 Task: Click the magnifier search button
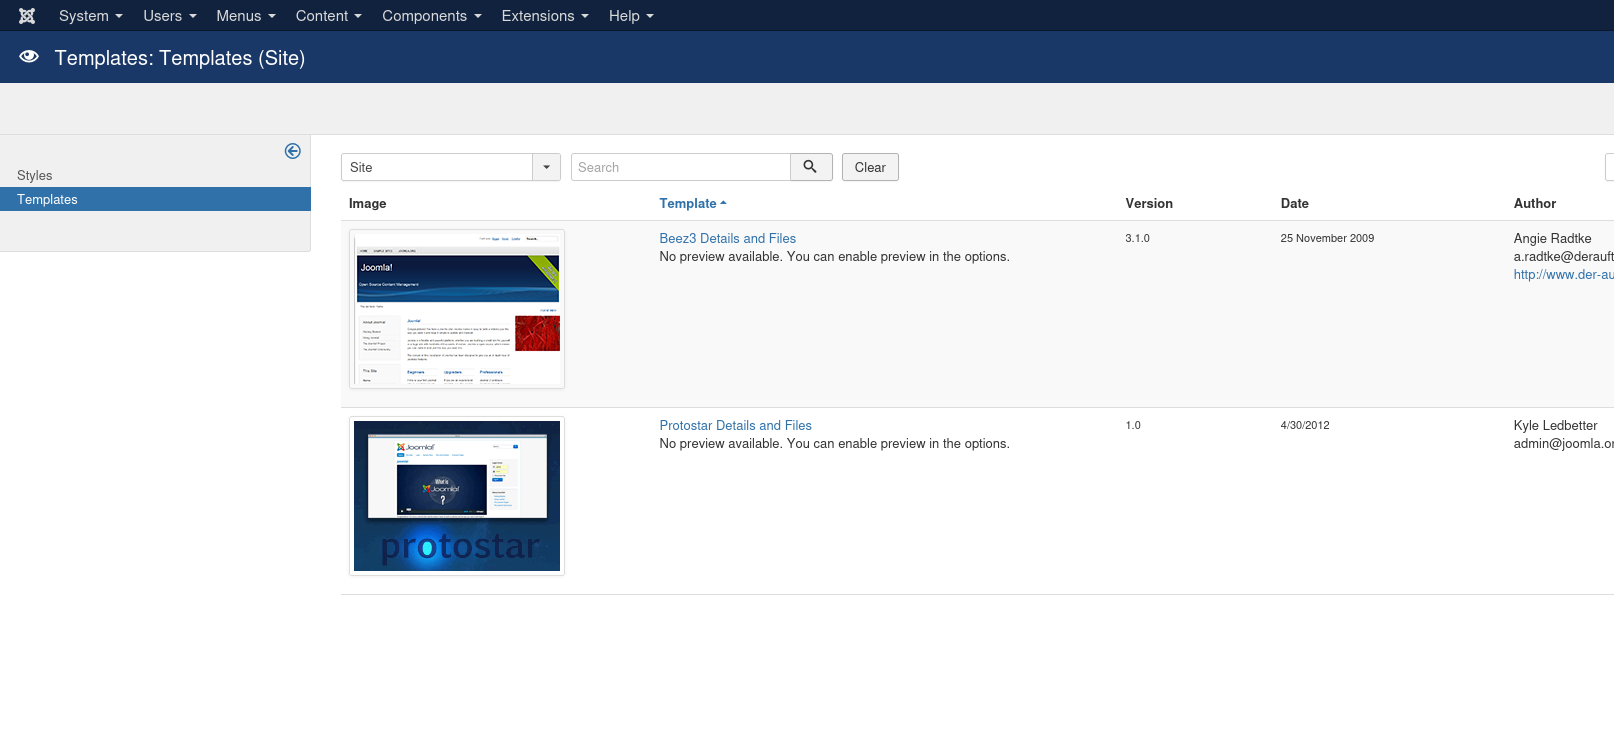(x=811, y=167)
